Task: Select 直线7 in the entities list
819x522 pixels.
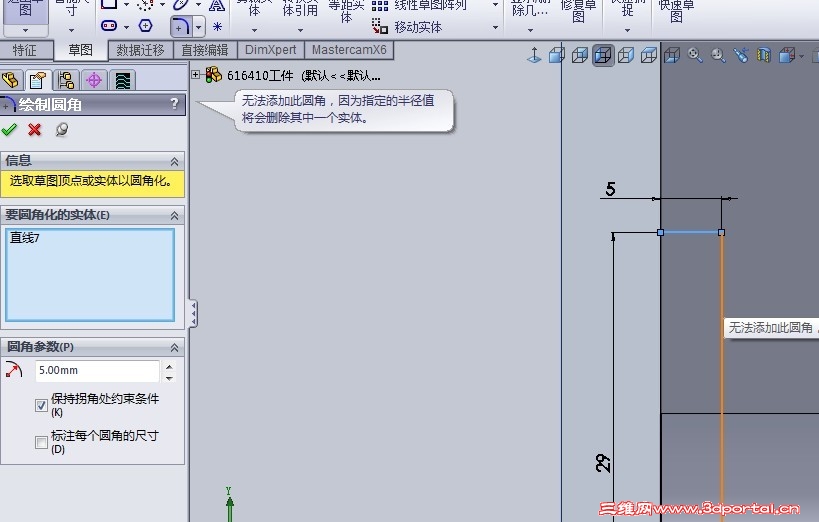Action: [x=25, y=238]
